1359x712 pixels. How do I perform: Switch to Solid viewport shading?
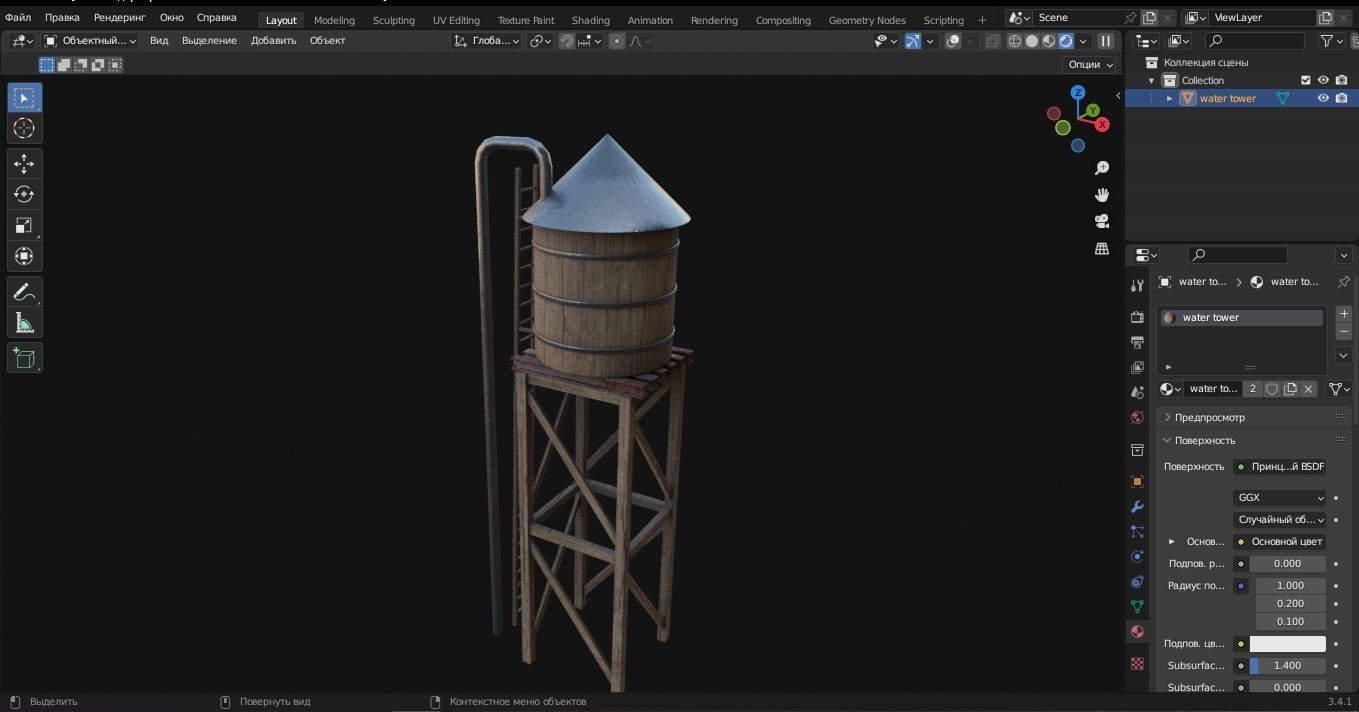(1032, 41)
